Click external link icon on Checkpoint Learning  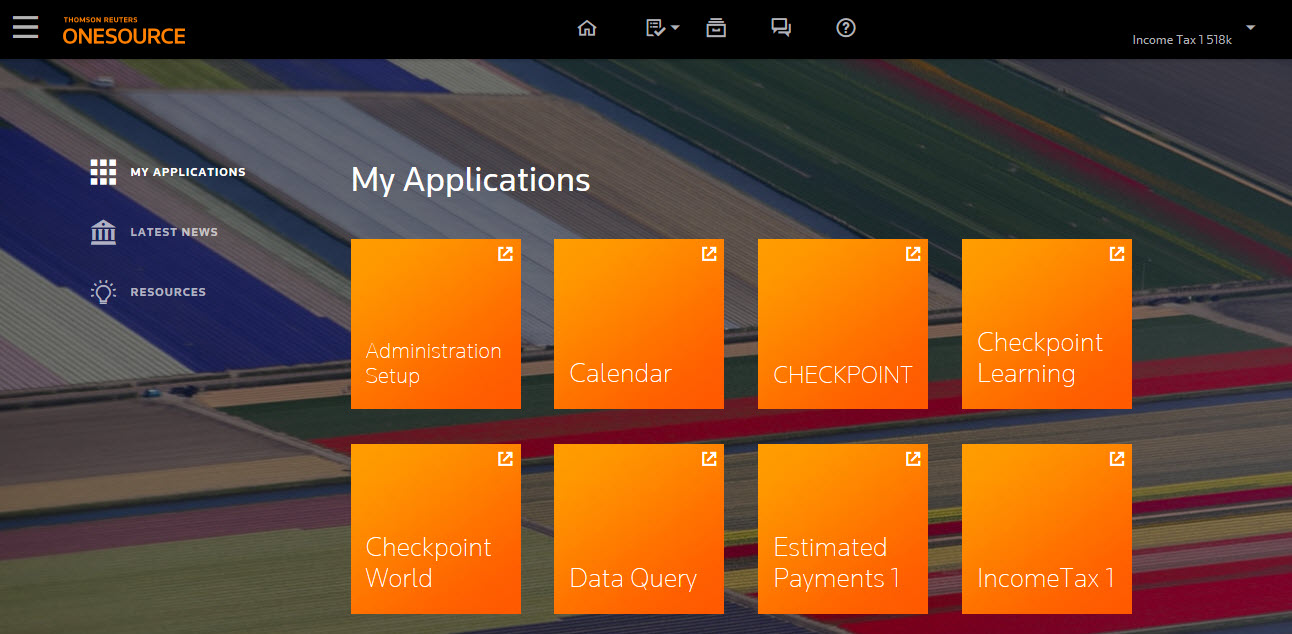coord(1117,254)
